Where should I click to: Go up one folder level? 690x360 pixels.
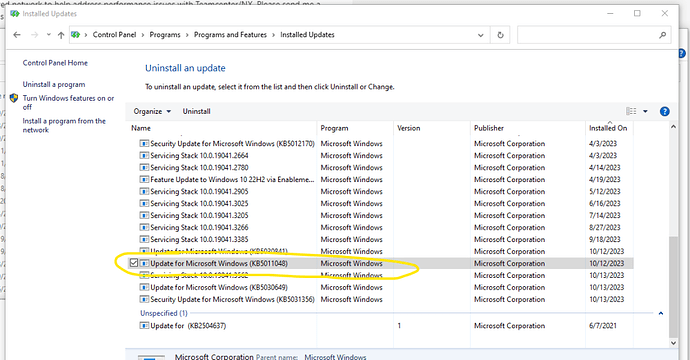61,35
